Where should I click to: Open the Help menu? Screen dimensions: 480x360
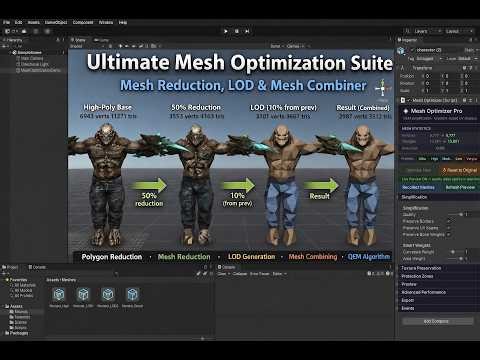(123, 22)
